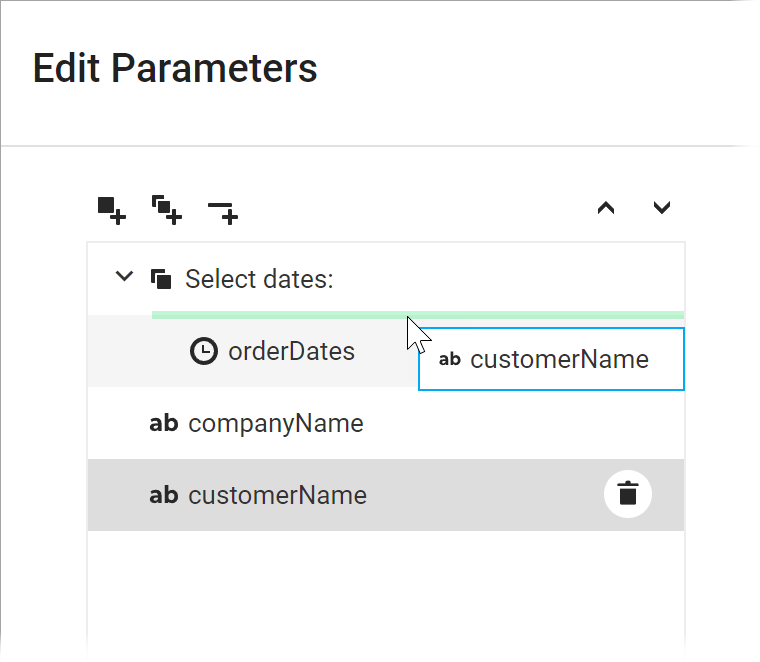This screenshot has height=662, width=760.
Task: Select the customerName label in the list
Action: pyautogui.click(x=277, y=495)
